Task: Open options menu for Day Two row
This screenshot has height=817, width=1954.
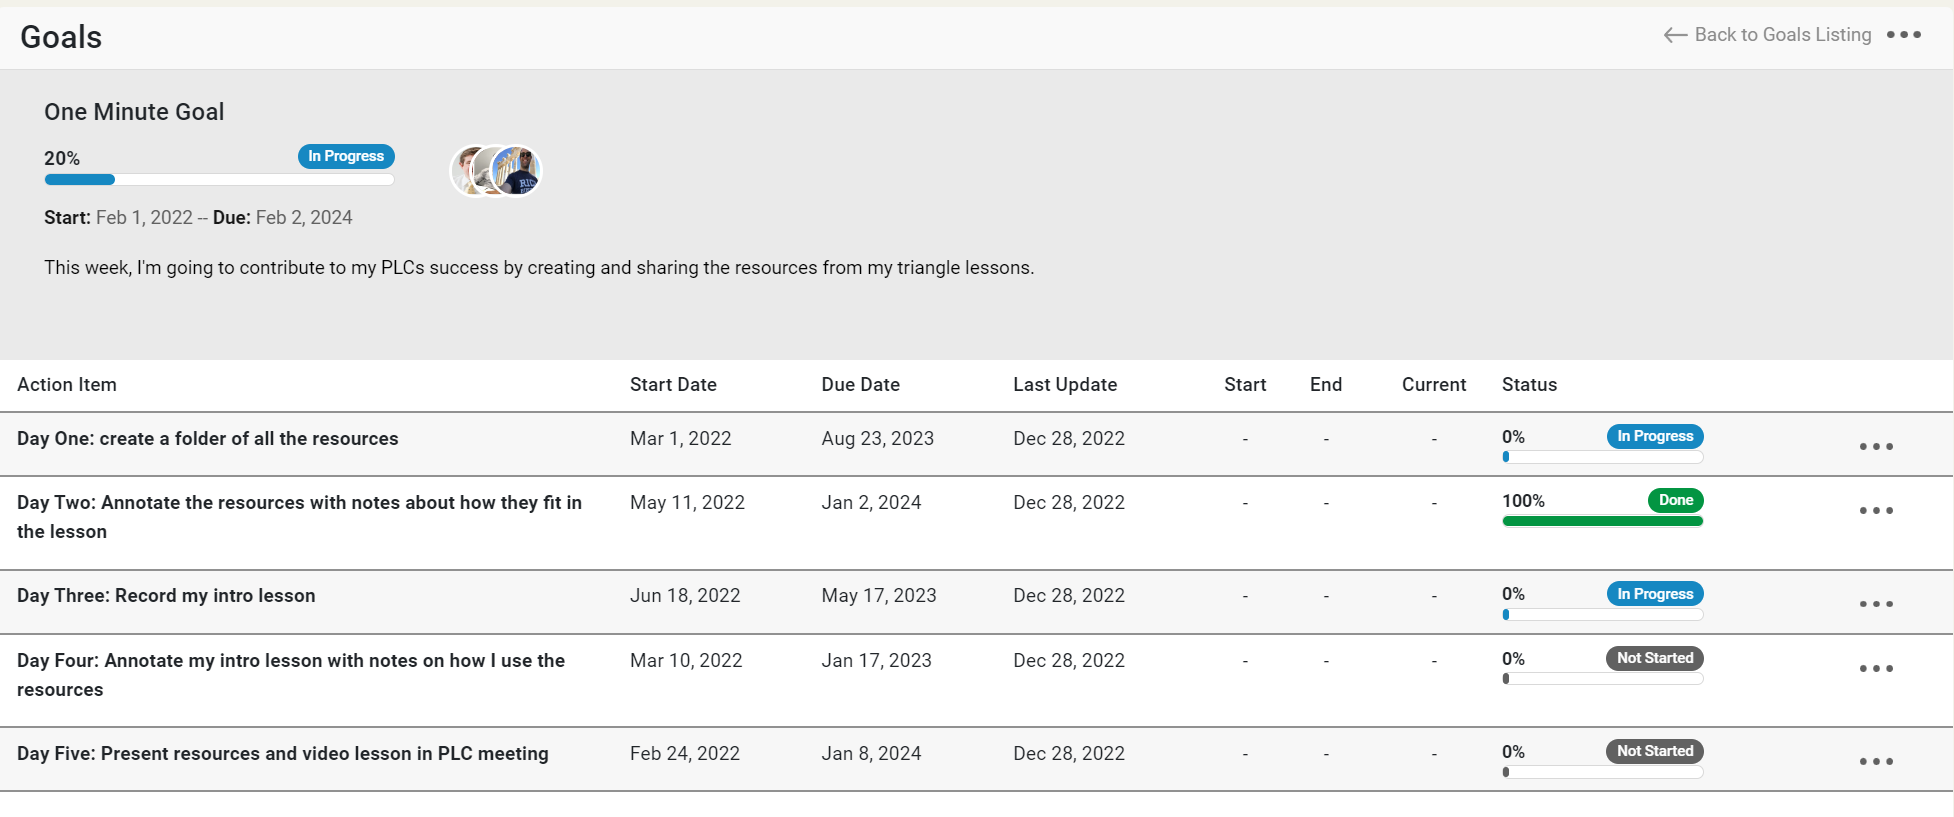Action: tap(1876, 510)
